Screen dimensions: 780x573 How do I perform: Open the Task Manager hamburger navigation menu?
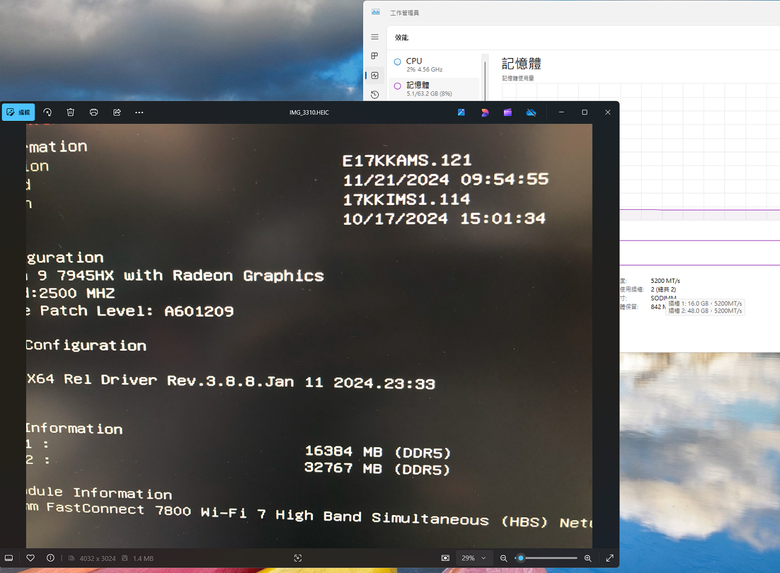click(x=375, y=37)
